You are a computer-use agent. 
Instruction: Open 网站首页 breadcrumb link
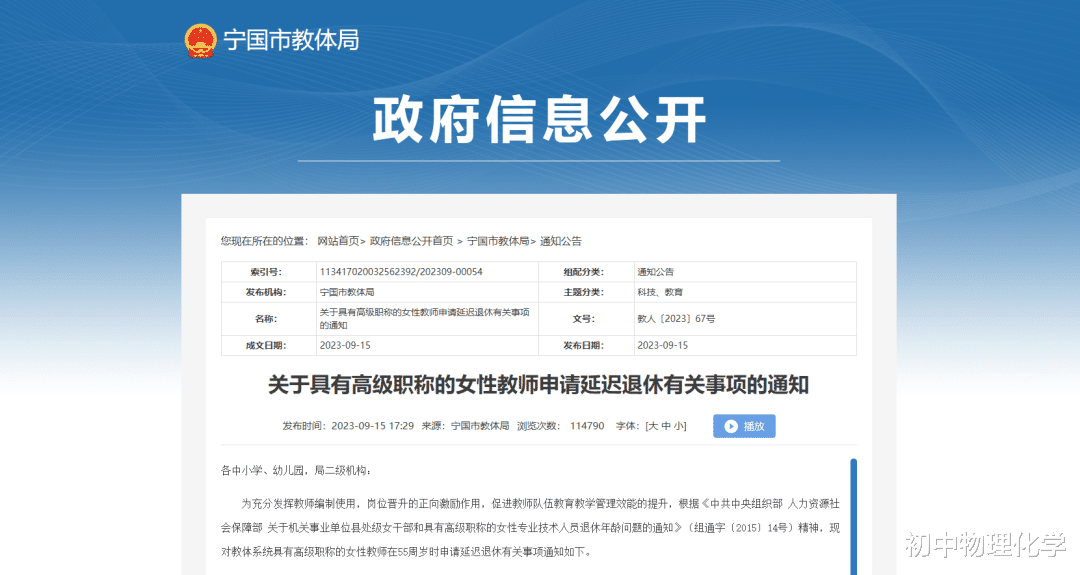pyautogui.click(x=338, y=241)
